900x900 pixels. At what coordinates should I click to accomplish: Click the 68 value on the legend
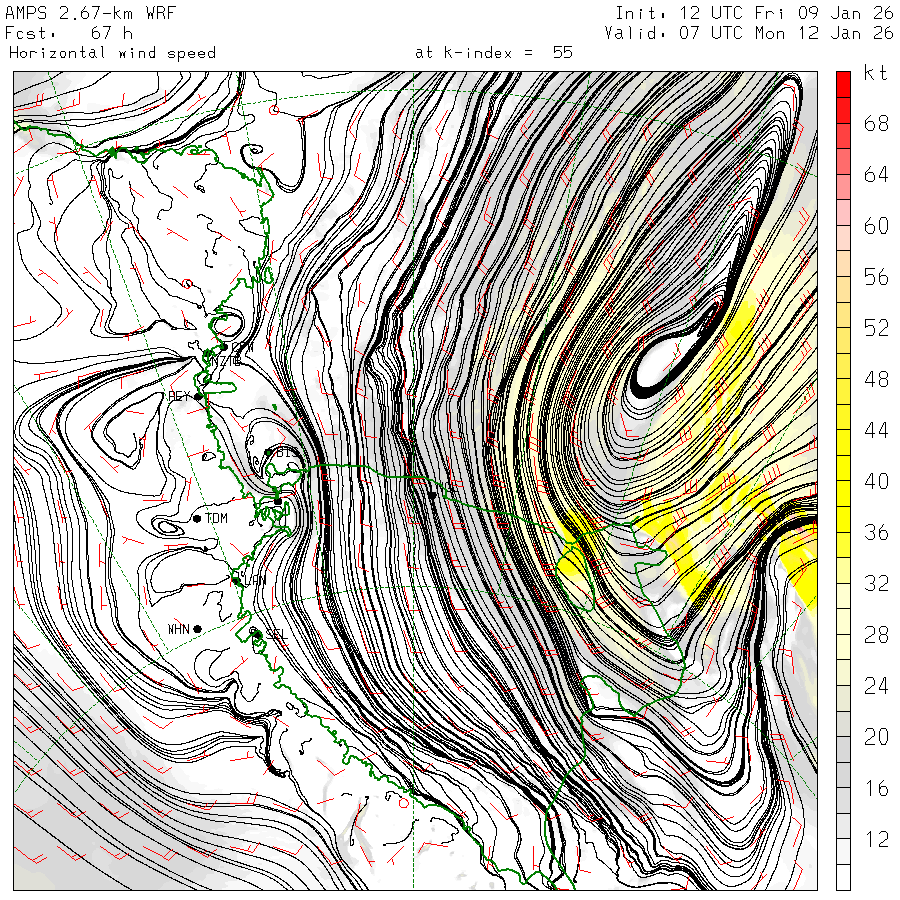pyautogui.click(x=876, y=123)
